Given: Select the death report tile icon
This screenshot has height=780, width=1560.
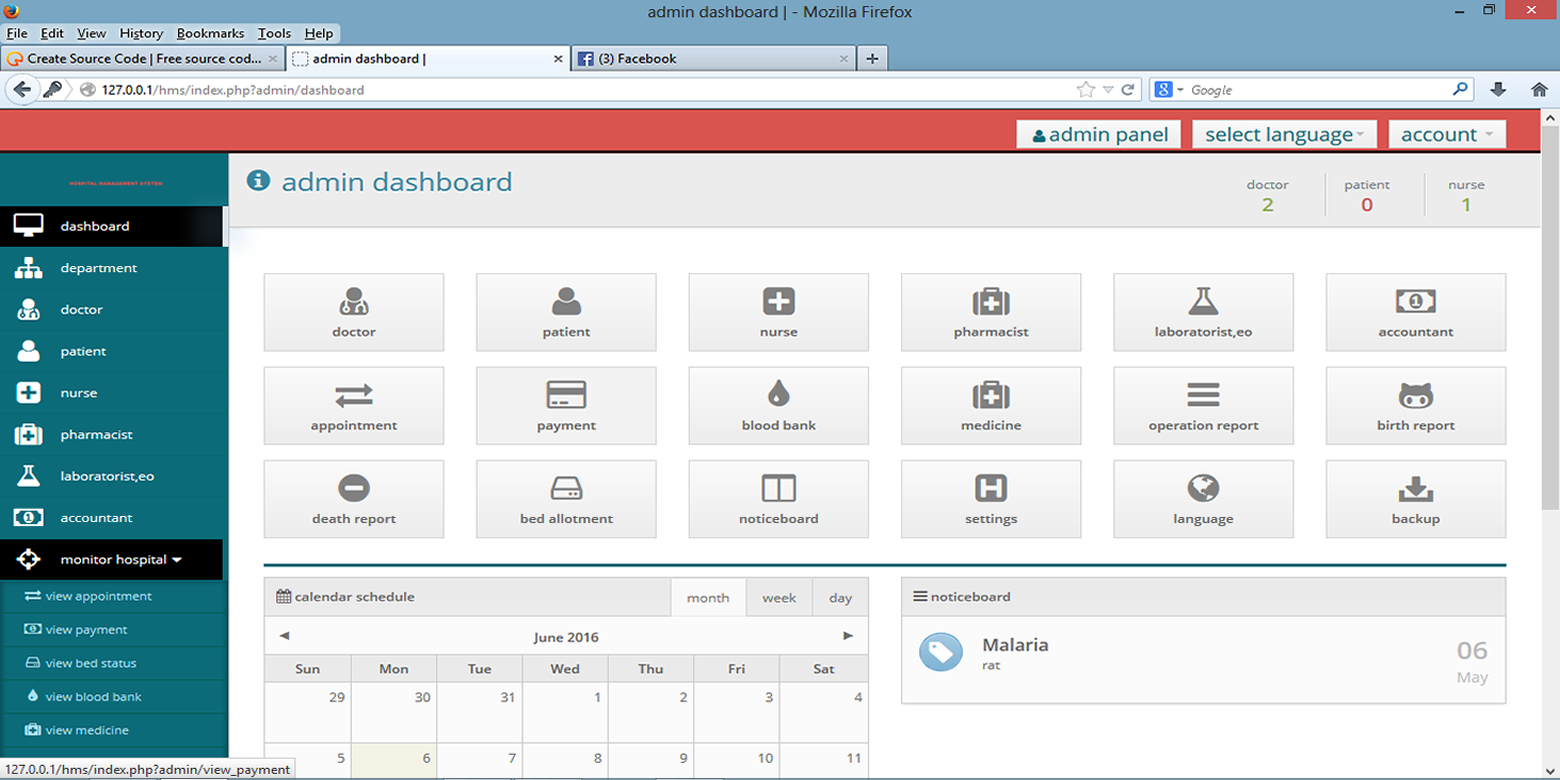Looking at the screenshot, I should pos(354,488).
